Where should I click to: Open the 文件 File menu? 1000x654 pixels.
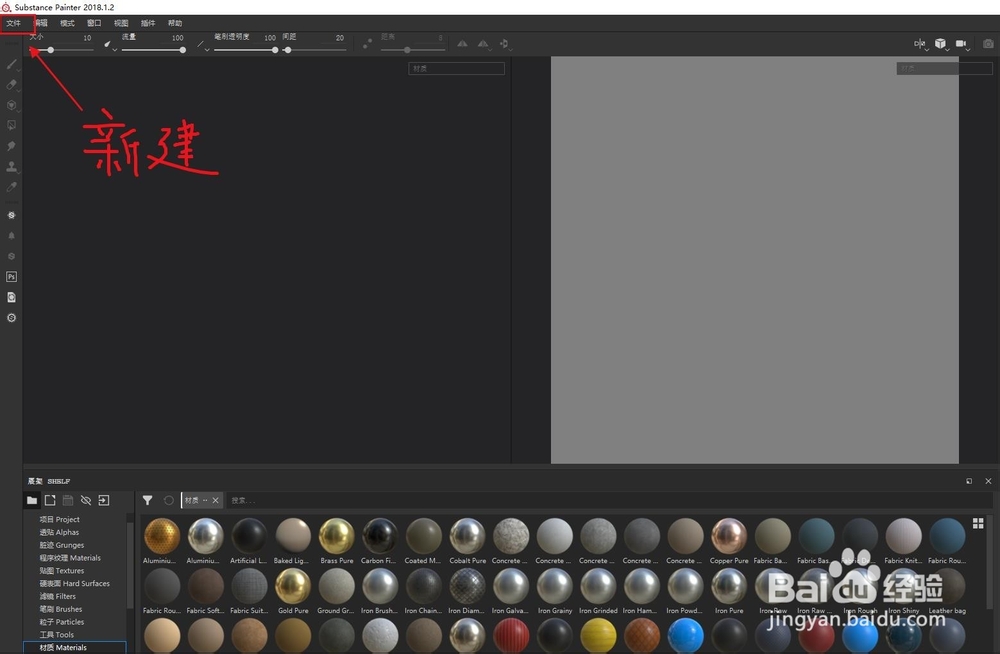pyautogui.click(x=13, y=23)
